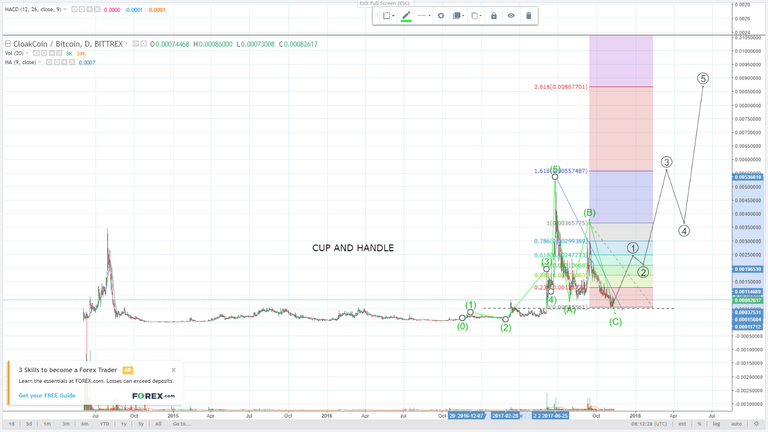Open Vol (20) format settings icon
Image resolution: width=768 pixels, height=432 pixels.
coord(44,53)
